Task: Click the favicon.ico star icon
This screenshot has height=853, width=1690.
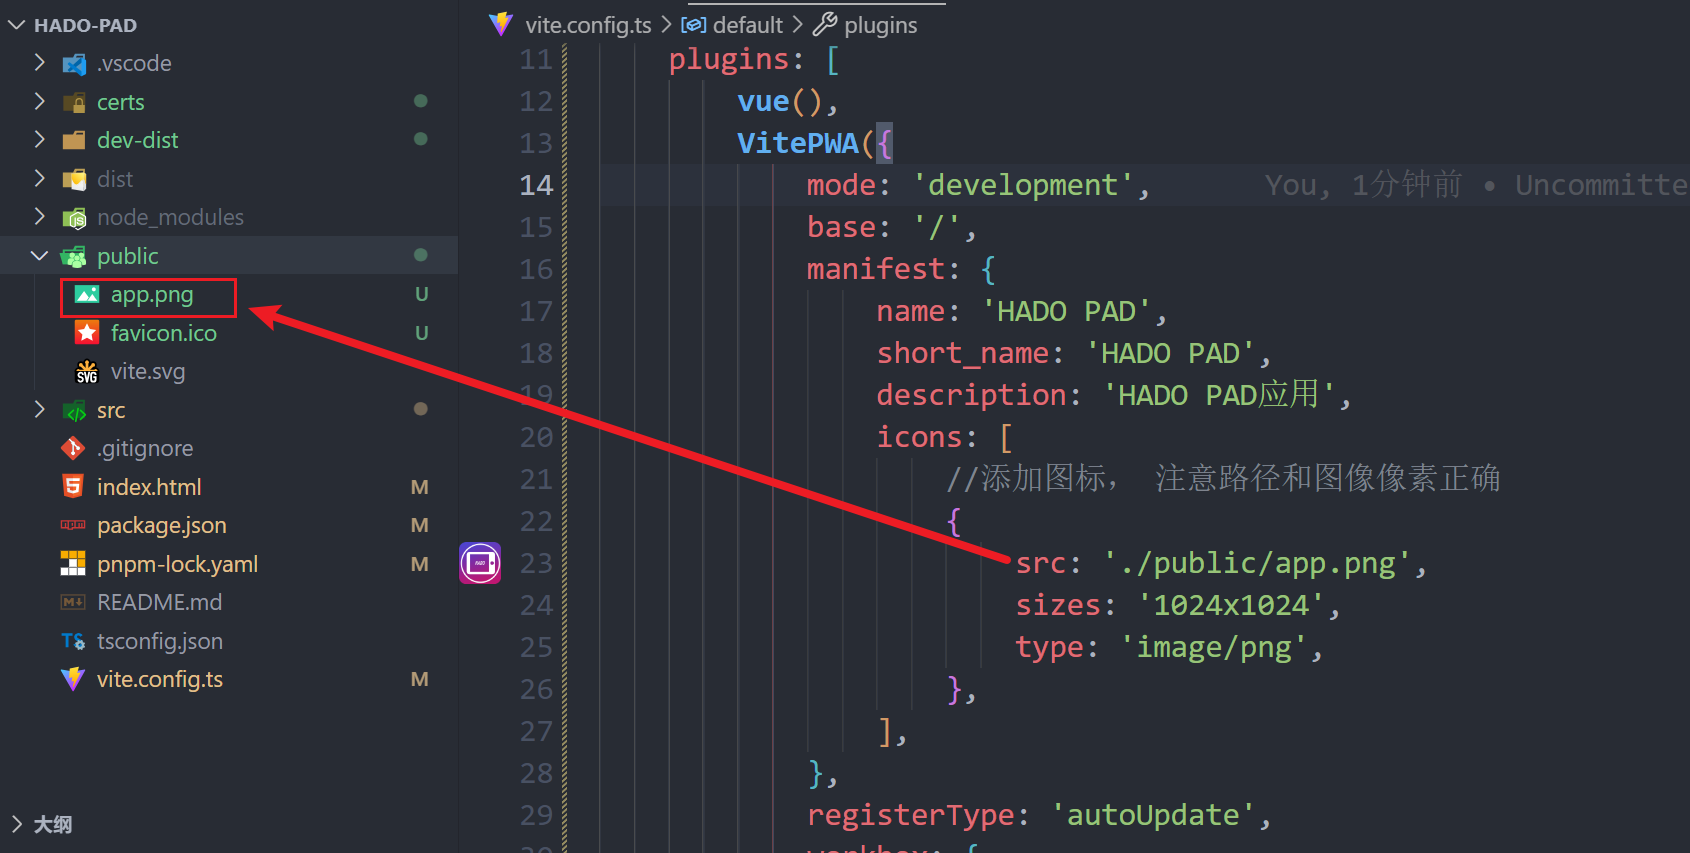Action: coord(87,333)
